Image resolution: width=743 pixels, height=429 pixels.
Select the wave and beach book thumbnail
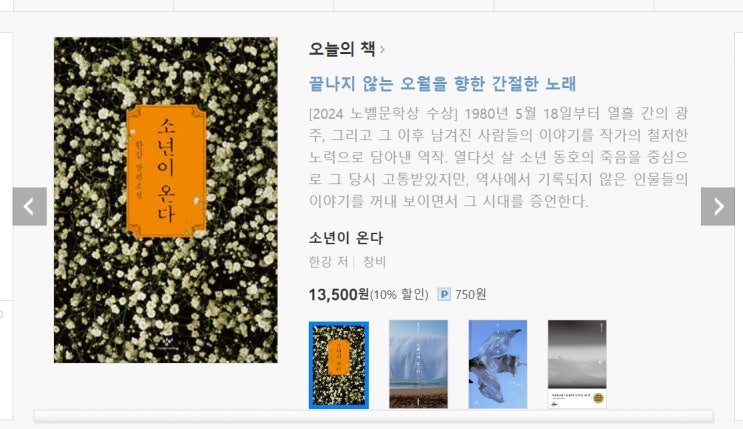click(x=418, y=364)
